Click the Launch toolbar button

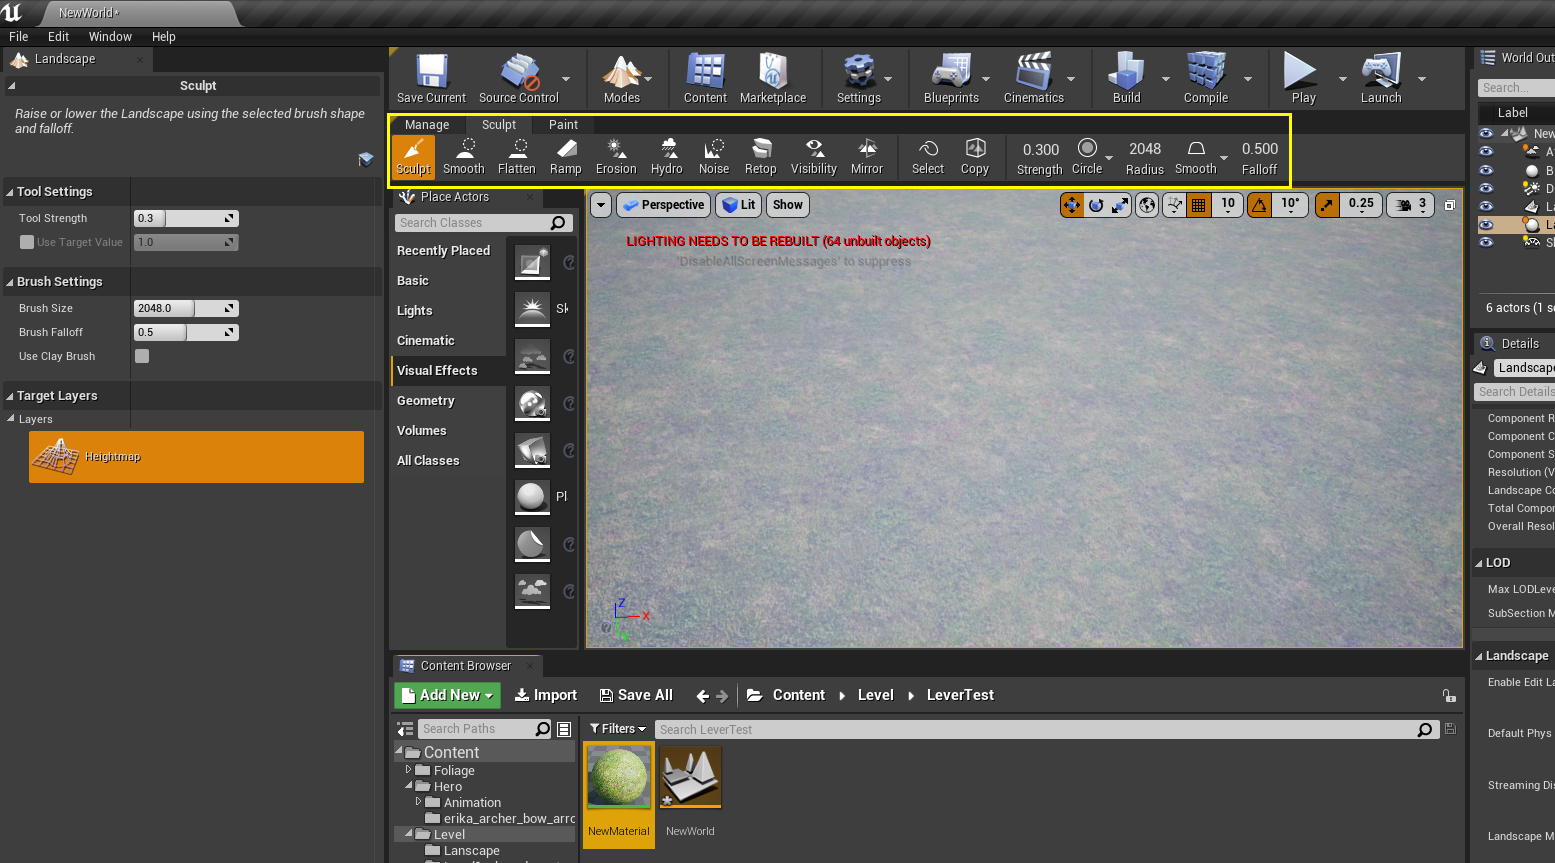pos(1381,79)
